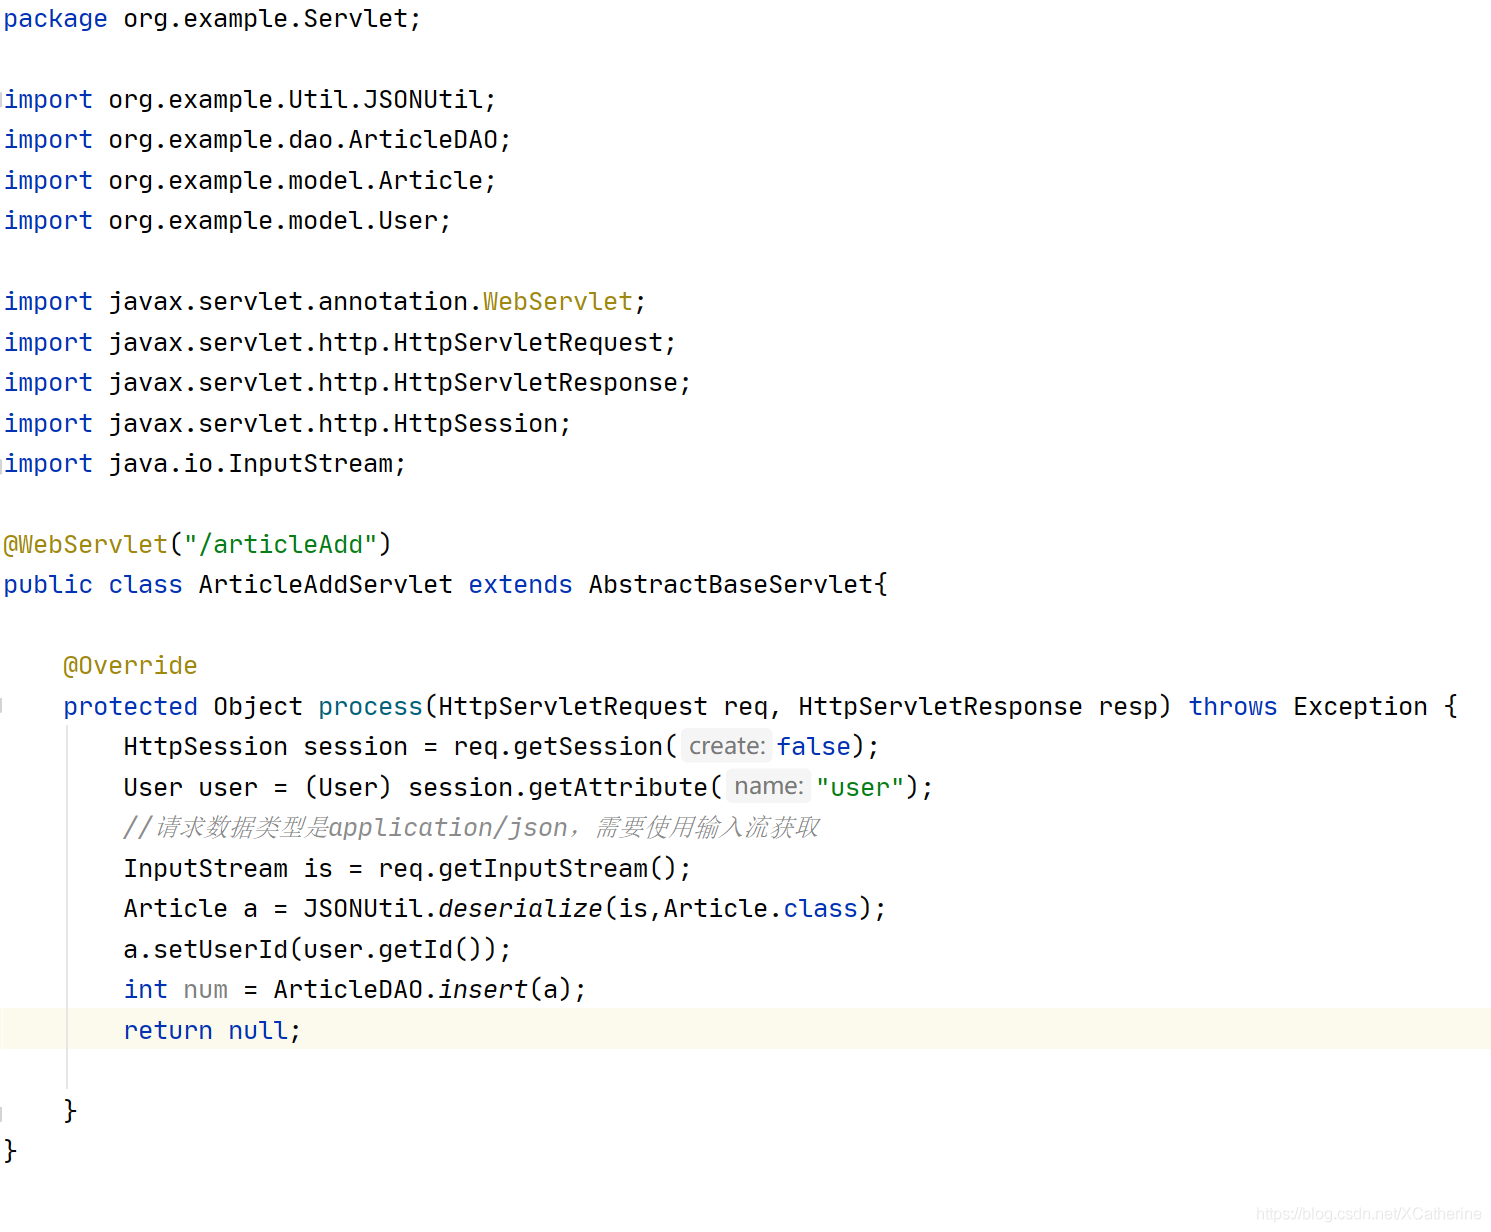Click the package org.example.Servlet declaration
Viewport: 1491px width, 1232px height.
coord(212,19)
